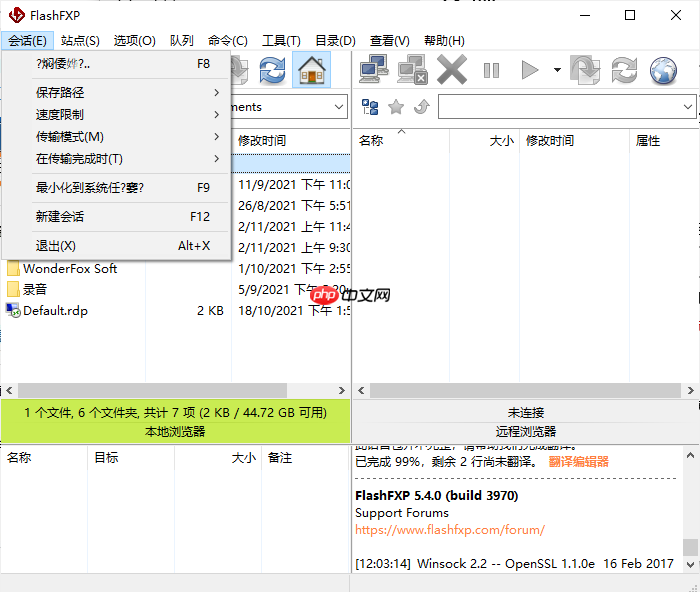Click log pane scroll down arrow

(x=690, y=564)
